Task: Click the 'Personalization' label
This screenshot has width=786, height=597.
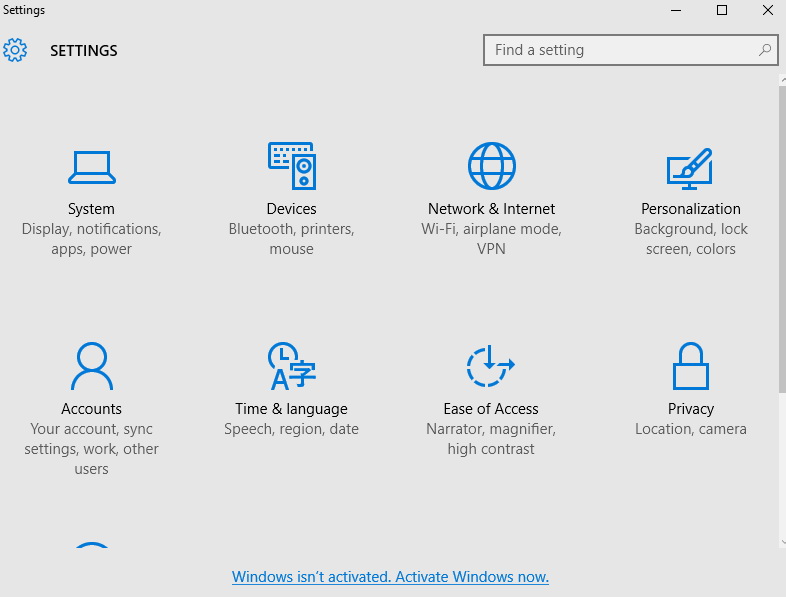Action: point(691,209)
